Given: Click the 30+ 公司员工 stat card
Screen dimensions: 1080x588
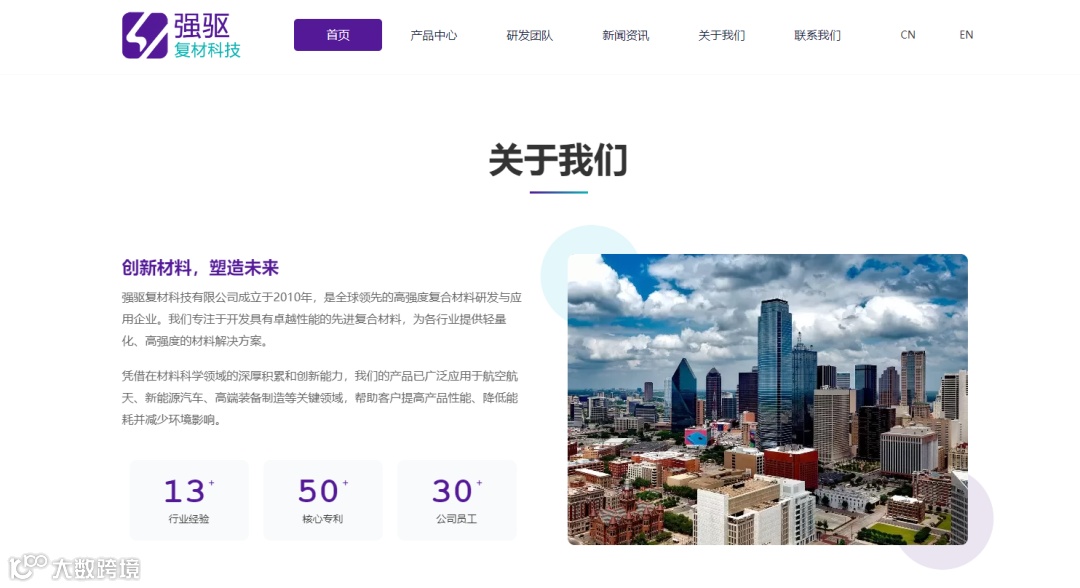Looking at the screenshot, I should (x=456, y=500).
